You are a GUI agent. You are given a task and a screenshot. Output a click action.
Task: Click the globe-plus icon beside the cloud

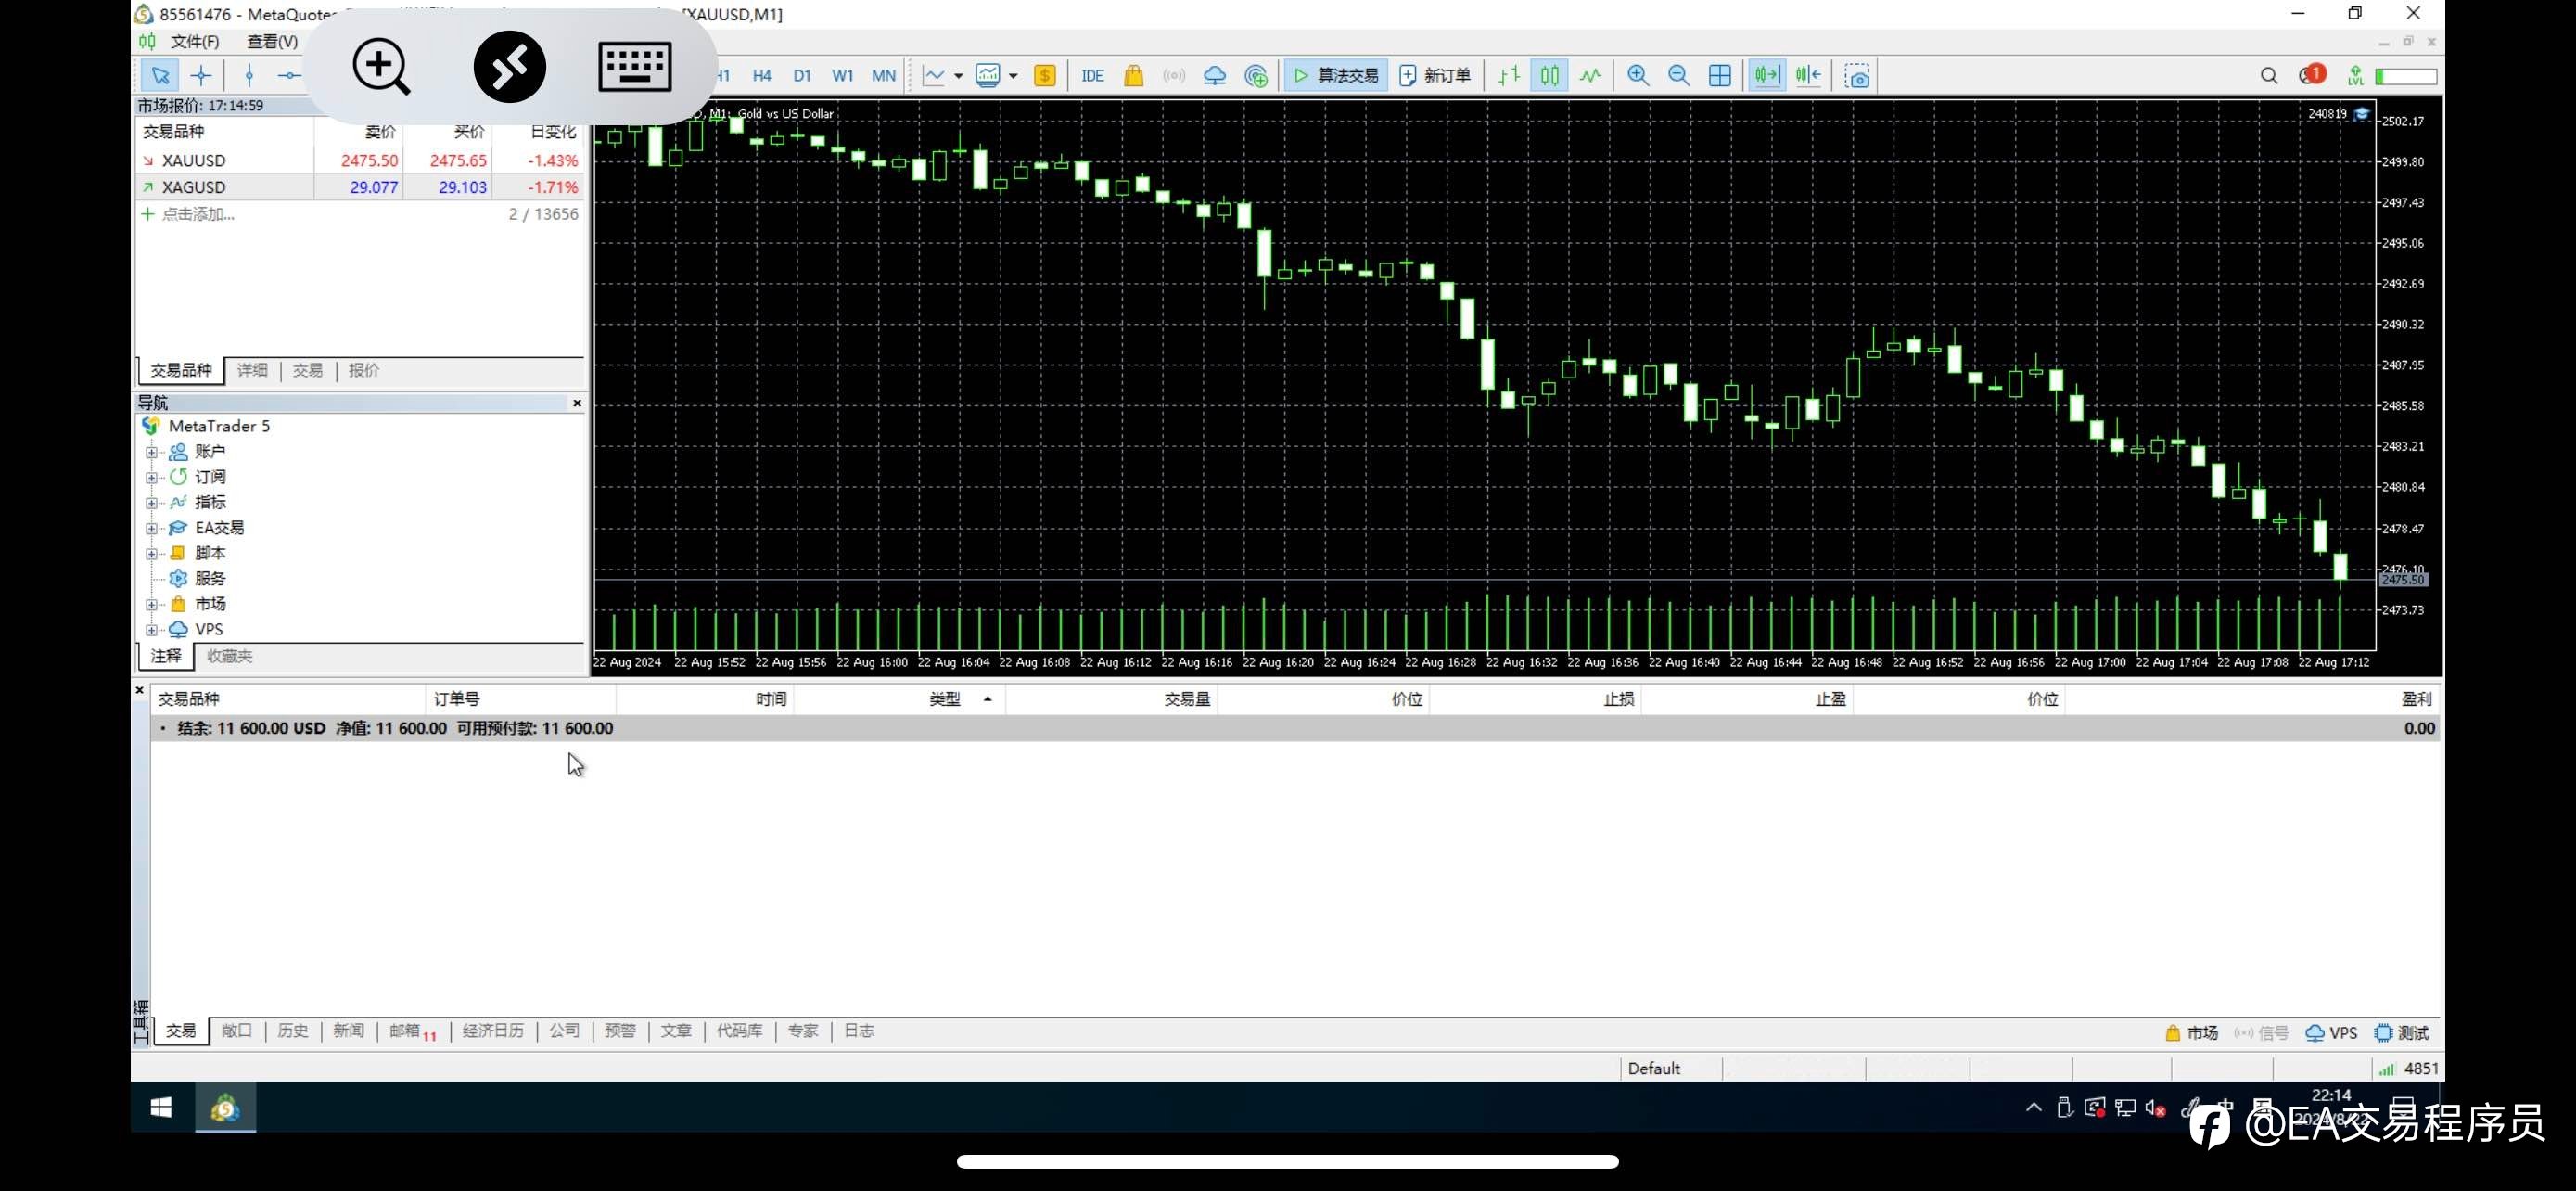[1256, 75]
